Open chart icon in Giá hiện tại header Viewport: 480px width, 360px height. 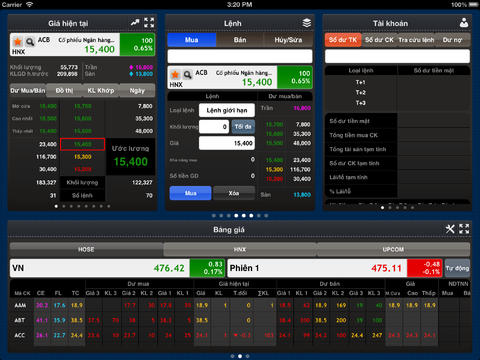pos(135,23)
